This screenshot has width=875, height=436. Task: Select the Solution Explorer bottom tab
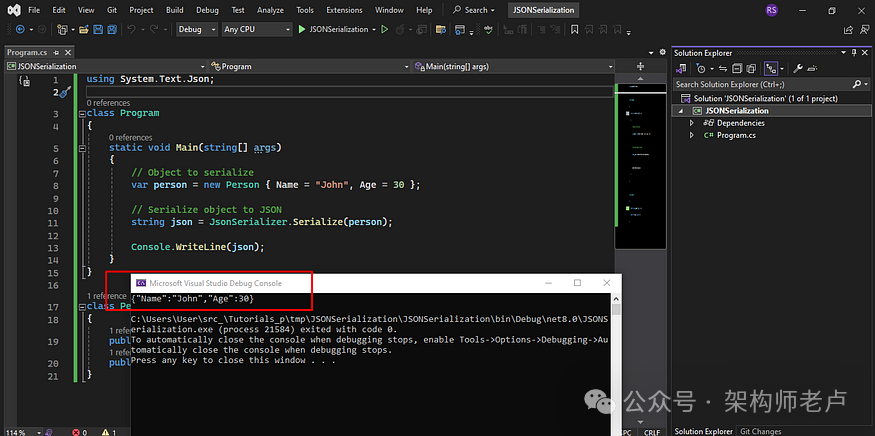703,431
